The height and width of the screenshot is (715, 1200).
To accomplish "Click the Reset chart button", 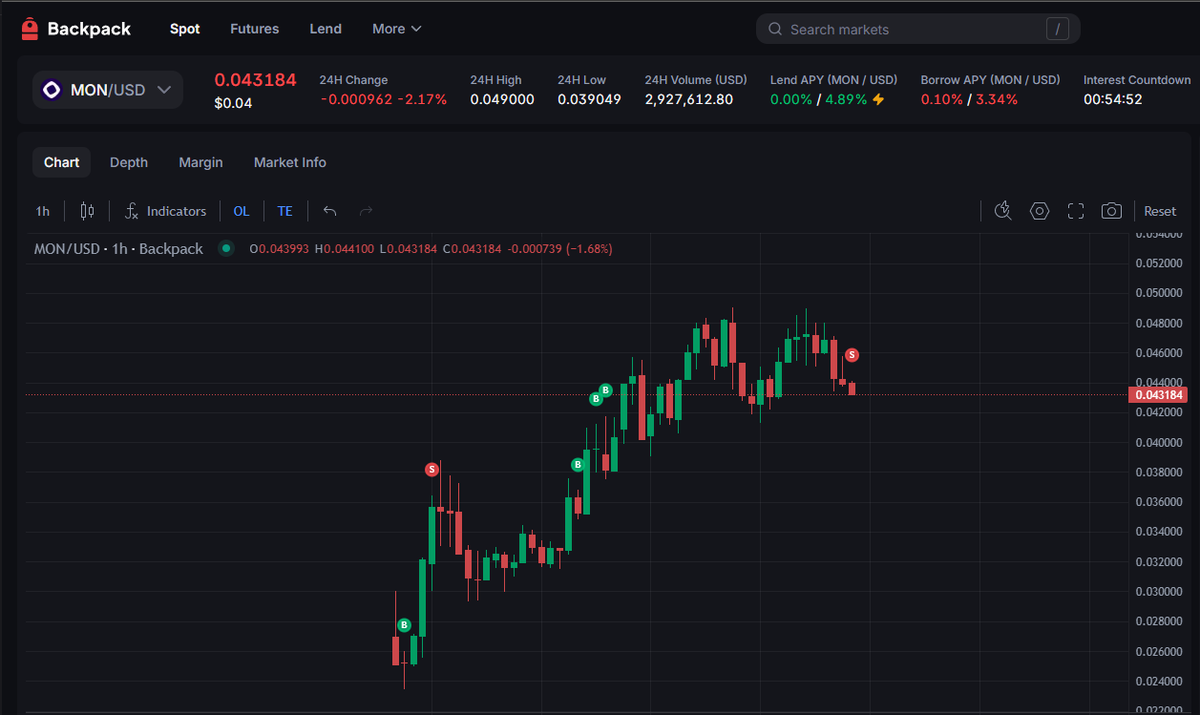I will click(1160, 211).
